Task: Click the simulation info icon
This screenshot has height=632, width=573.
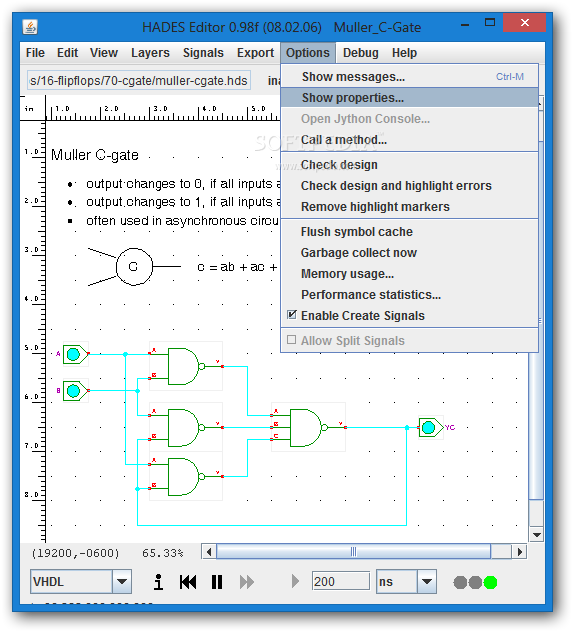Action: [x=158, y=582]
